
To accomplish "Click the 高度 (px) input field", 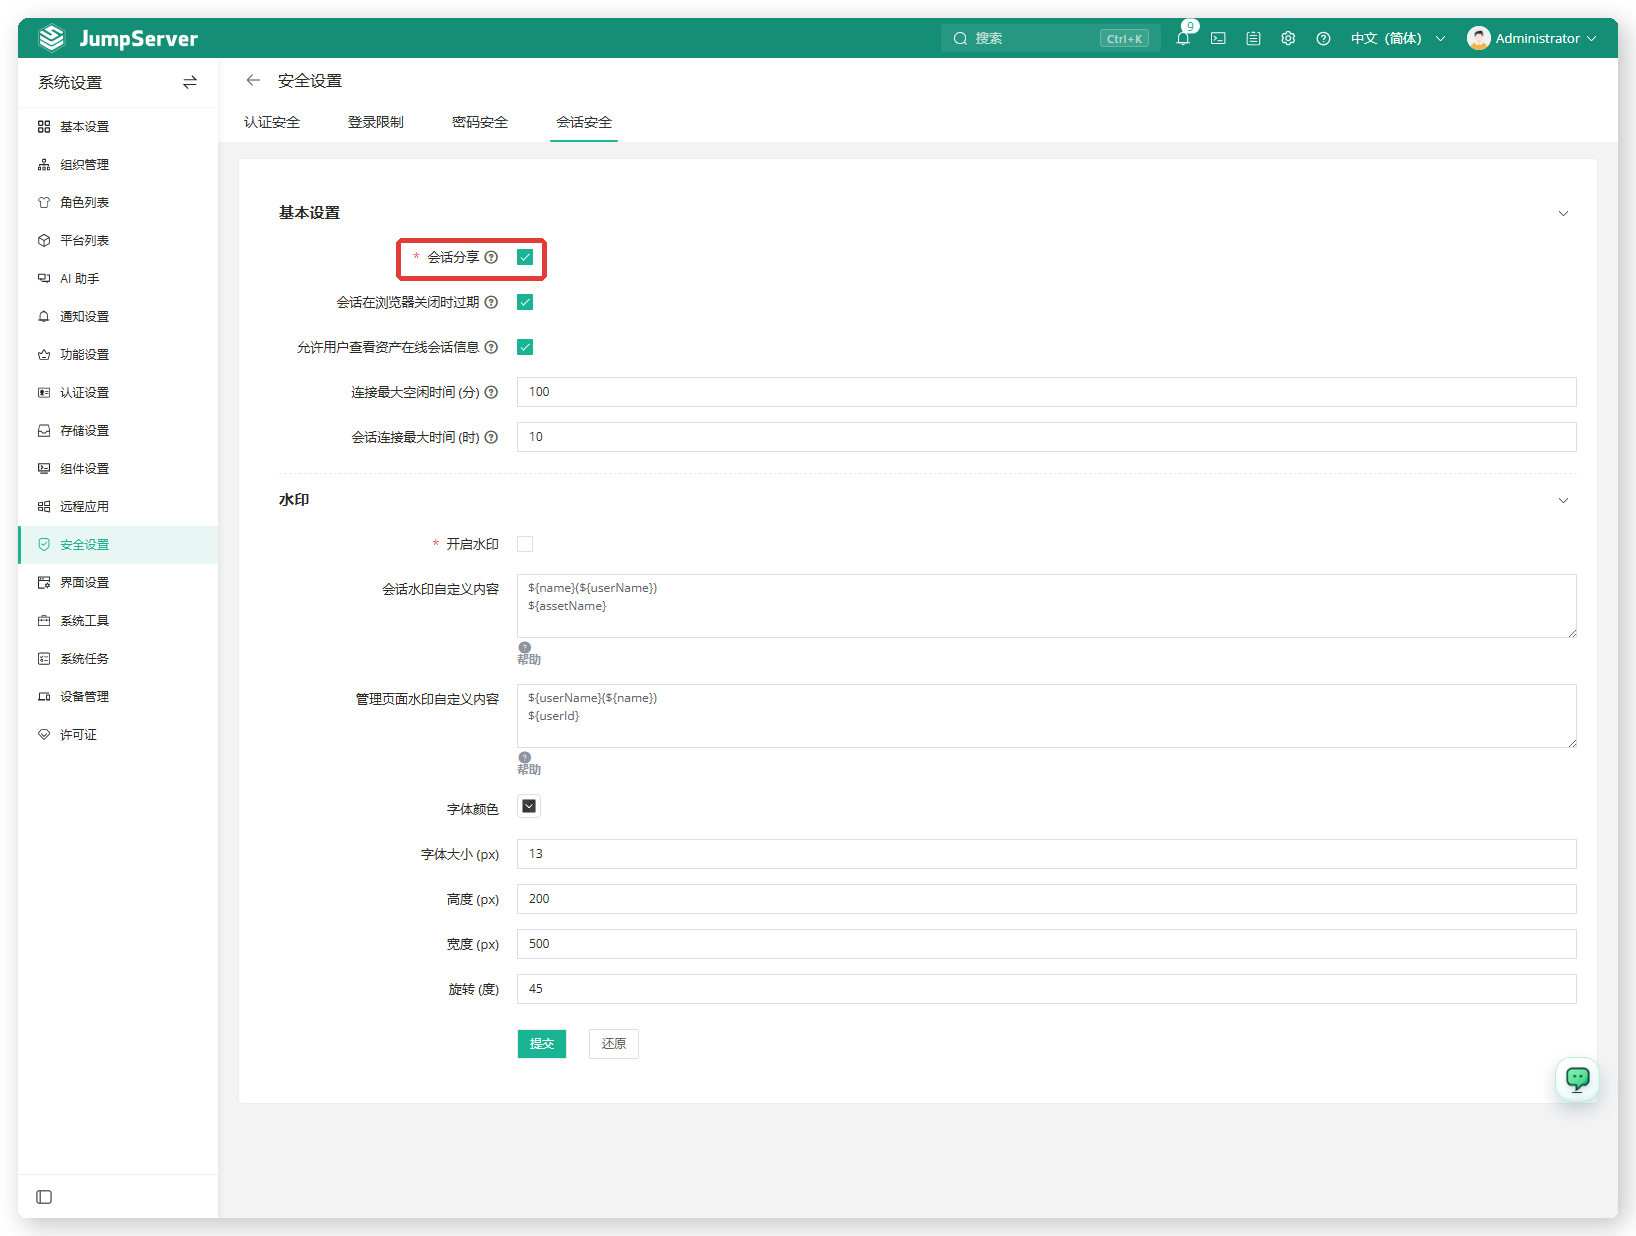I will pos(1047,899).
